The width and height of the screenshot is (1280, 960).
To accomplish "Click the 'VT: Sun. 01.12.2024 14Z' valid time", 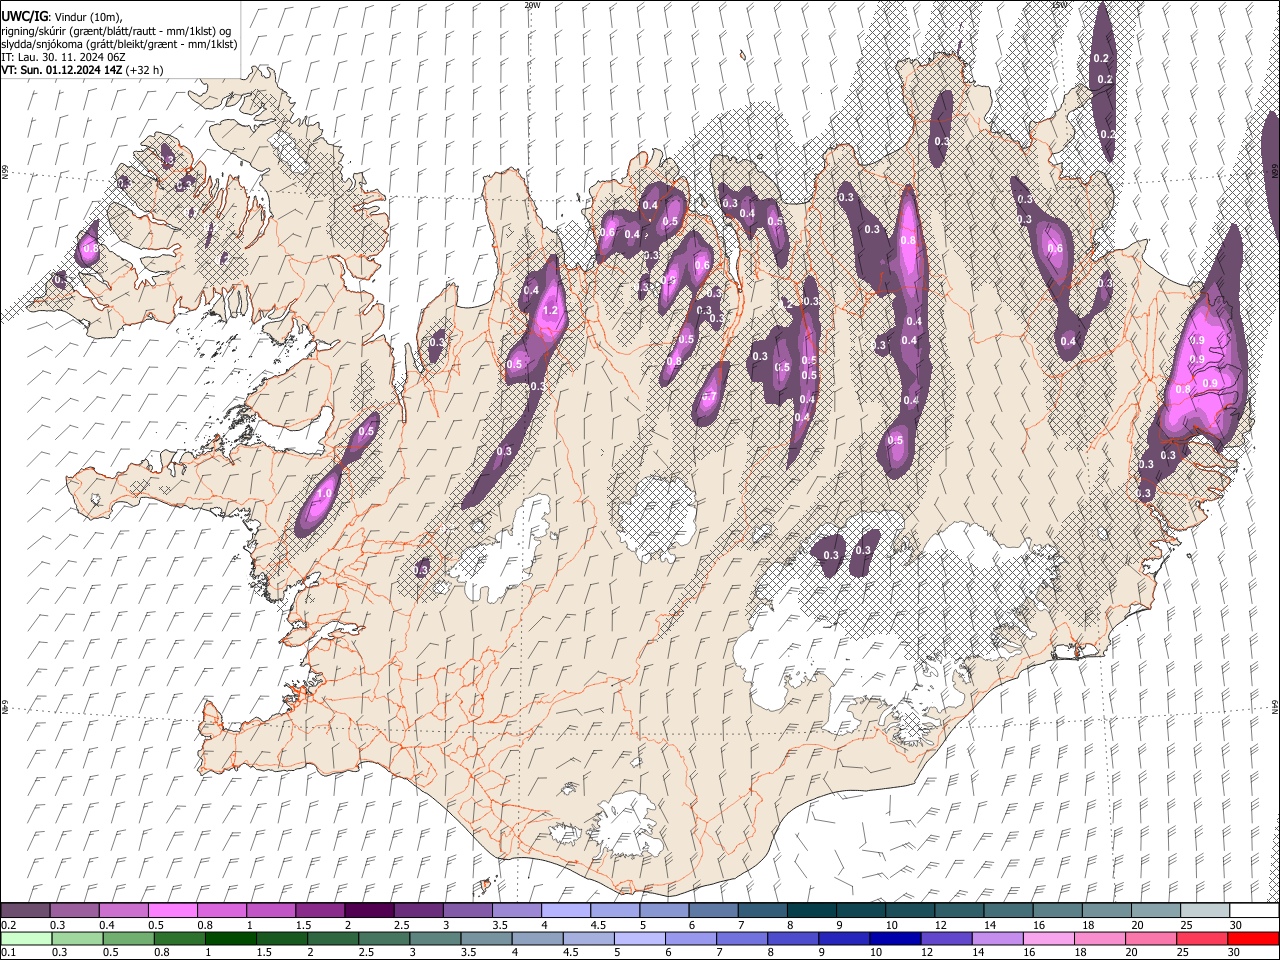I will (64, 70).
